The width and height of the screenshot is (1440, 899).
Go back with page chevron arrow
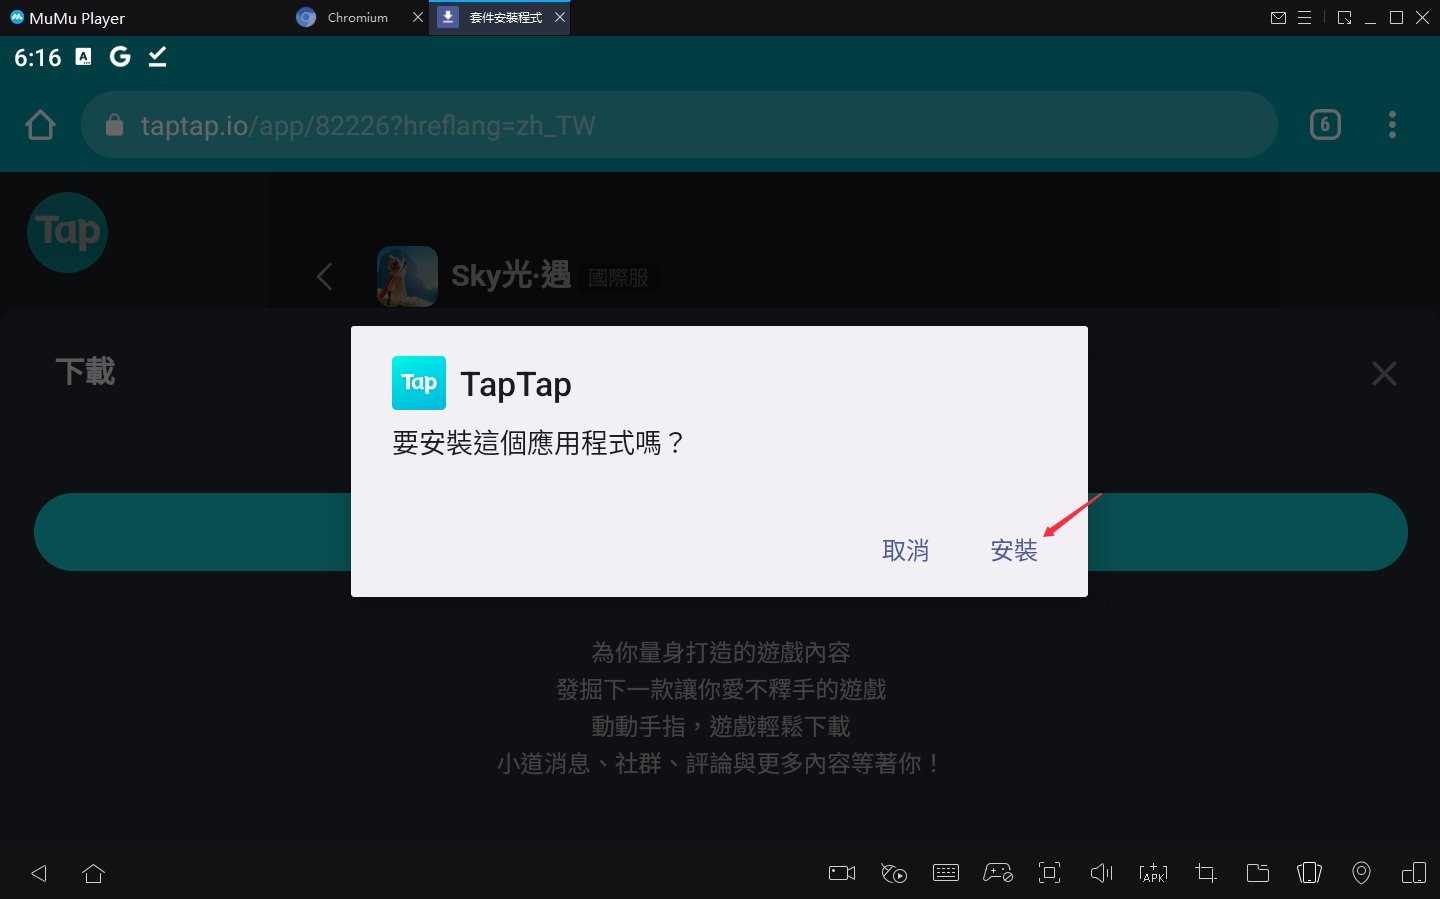pos(324,277)
